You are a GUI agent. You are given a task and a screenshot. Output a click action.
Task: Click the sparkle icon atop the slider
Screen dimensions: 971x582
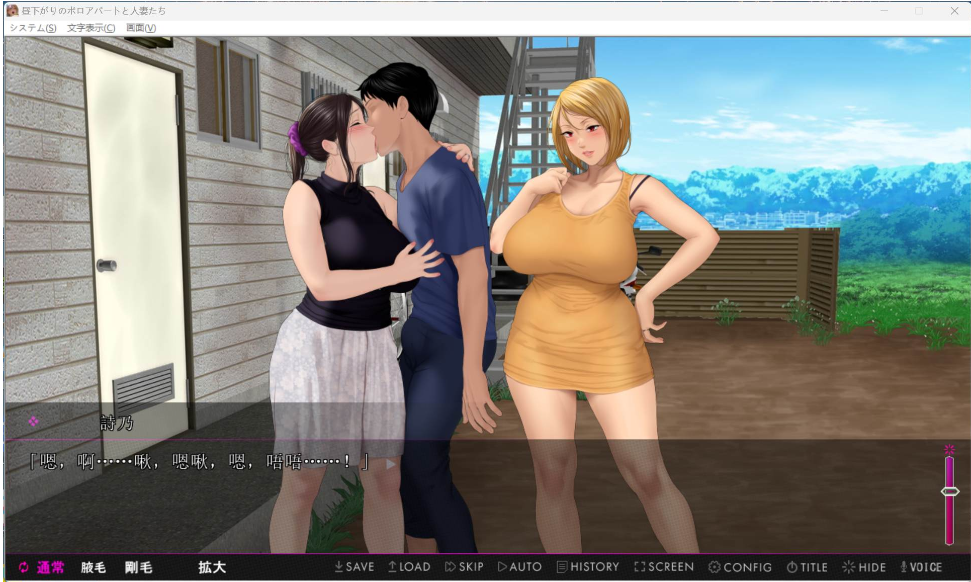tap(949, 450)
